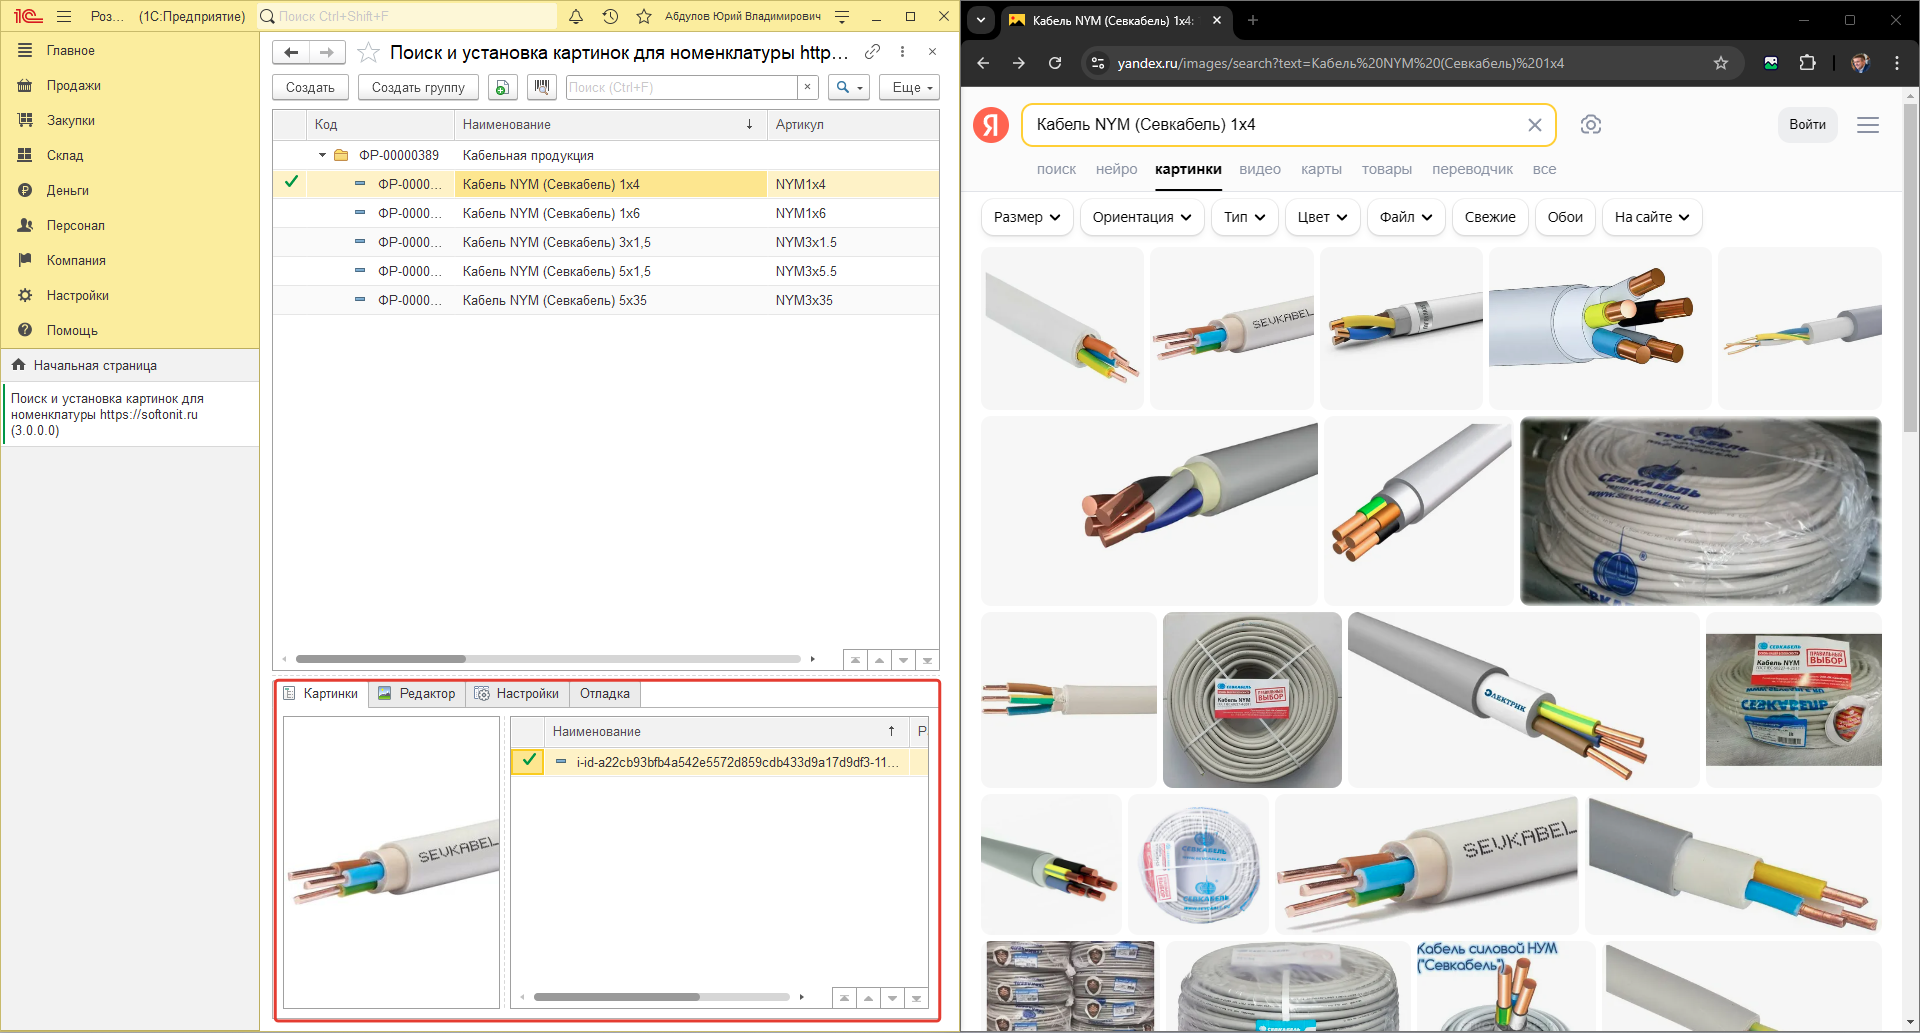Click the Создать группу button
Viewport: 1920px width, 1033px height.
pos(418,87)
